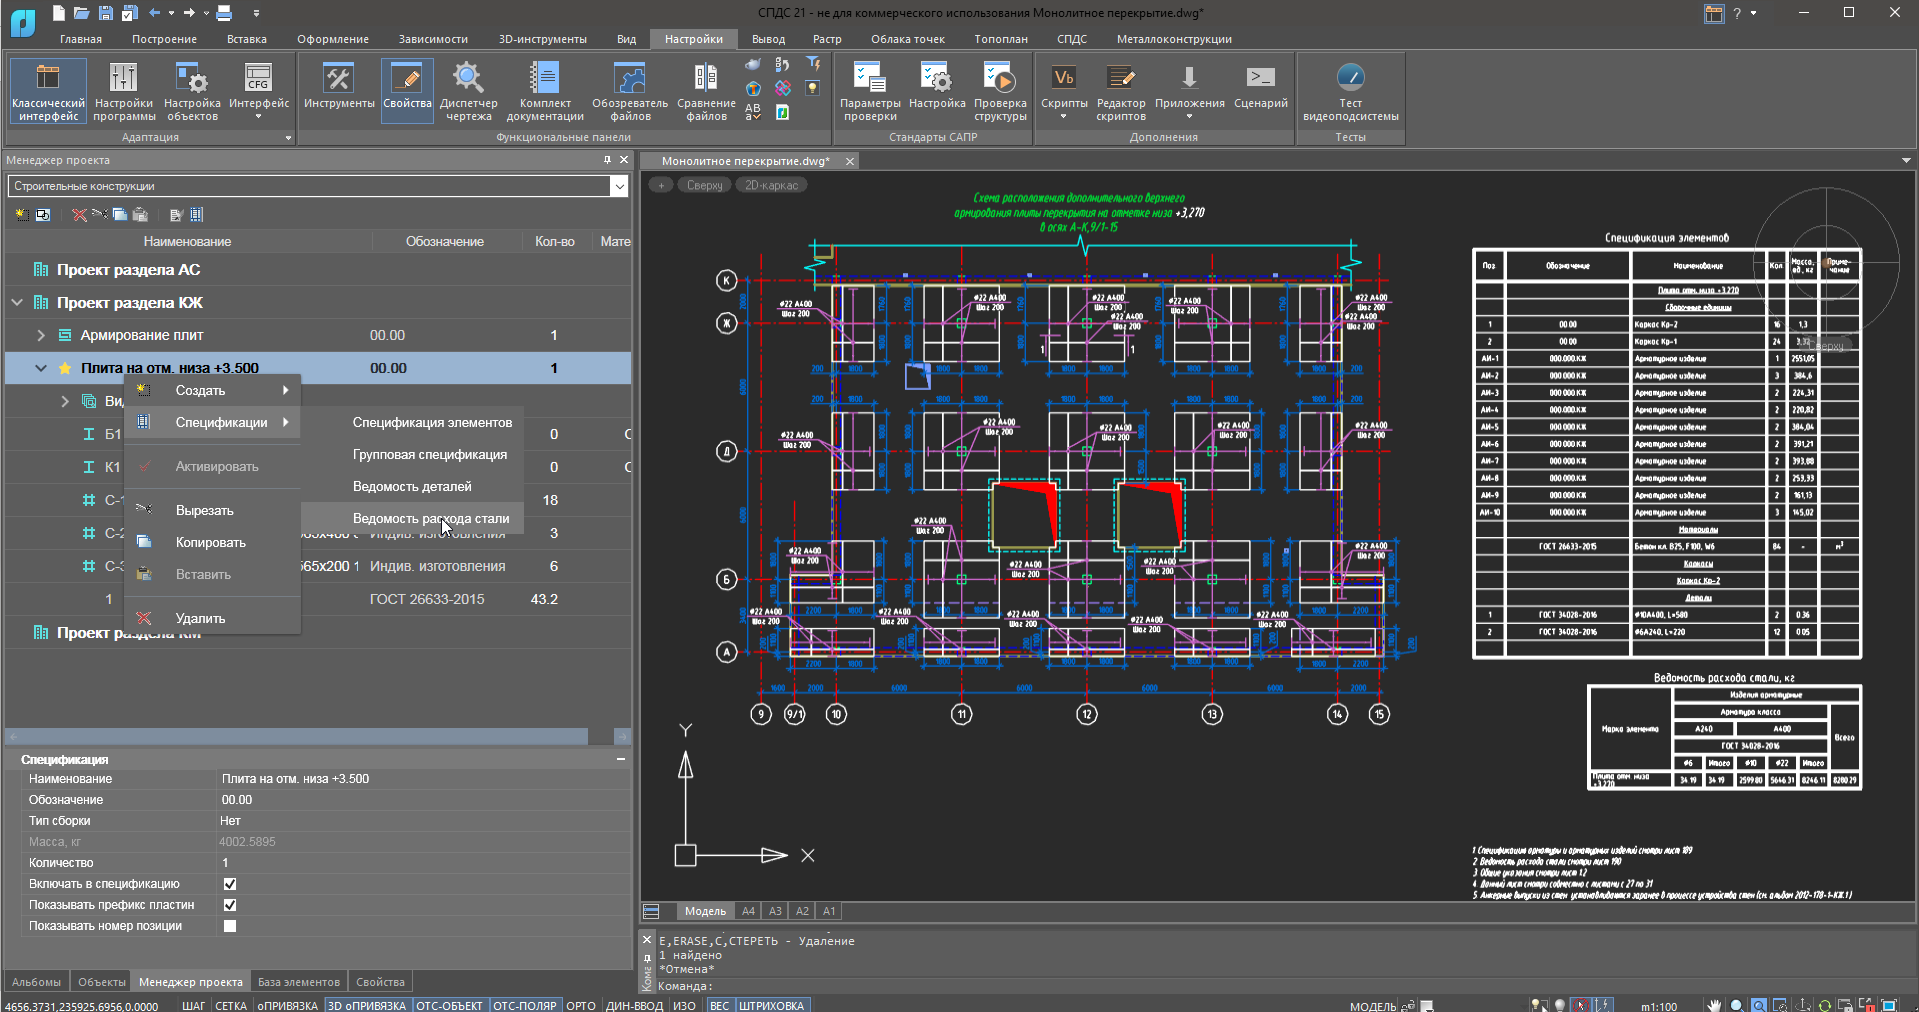Open Интерфейс ribbon dropdown
Screen dimensions: 1919x1012
(x=258, y=91)
